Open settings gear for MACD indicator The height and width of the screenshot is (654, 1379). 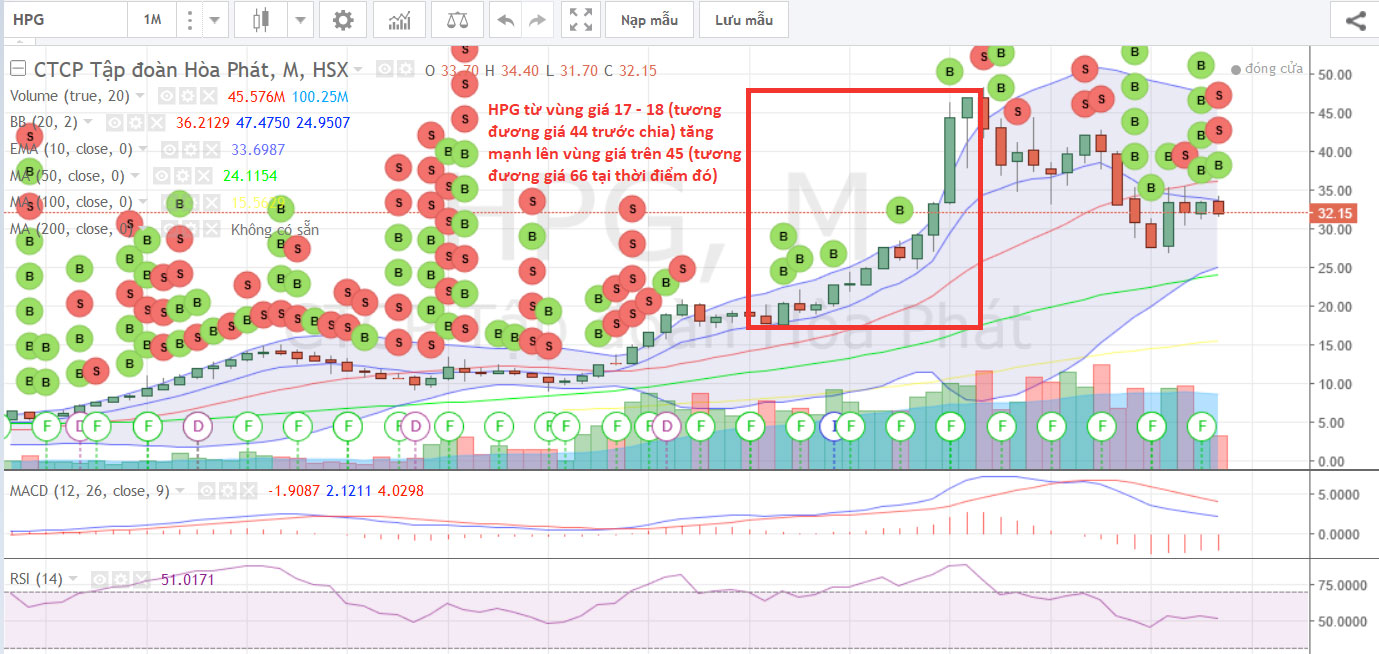[x=228, y=491]
